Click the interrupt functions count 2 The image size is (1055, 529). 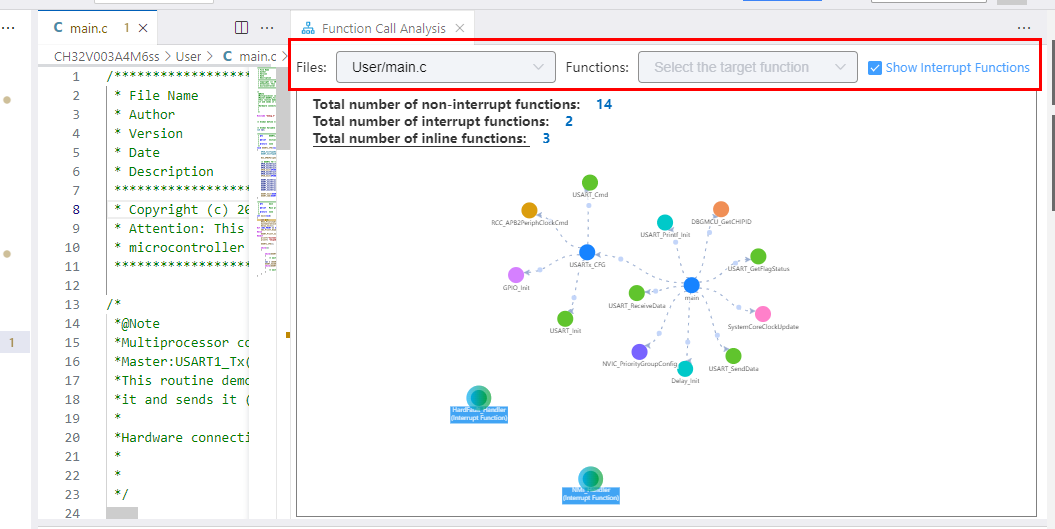(x=569, y=122)
